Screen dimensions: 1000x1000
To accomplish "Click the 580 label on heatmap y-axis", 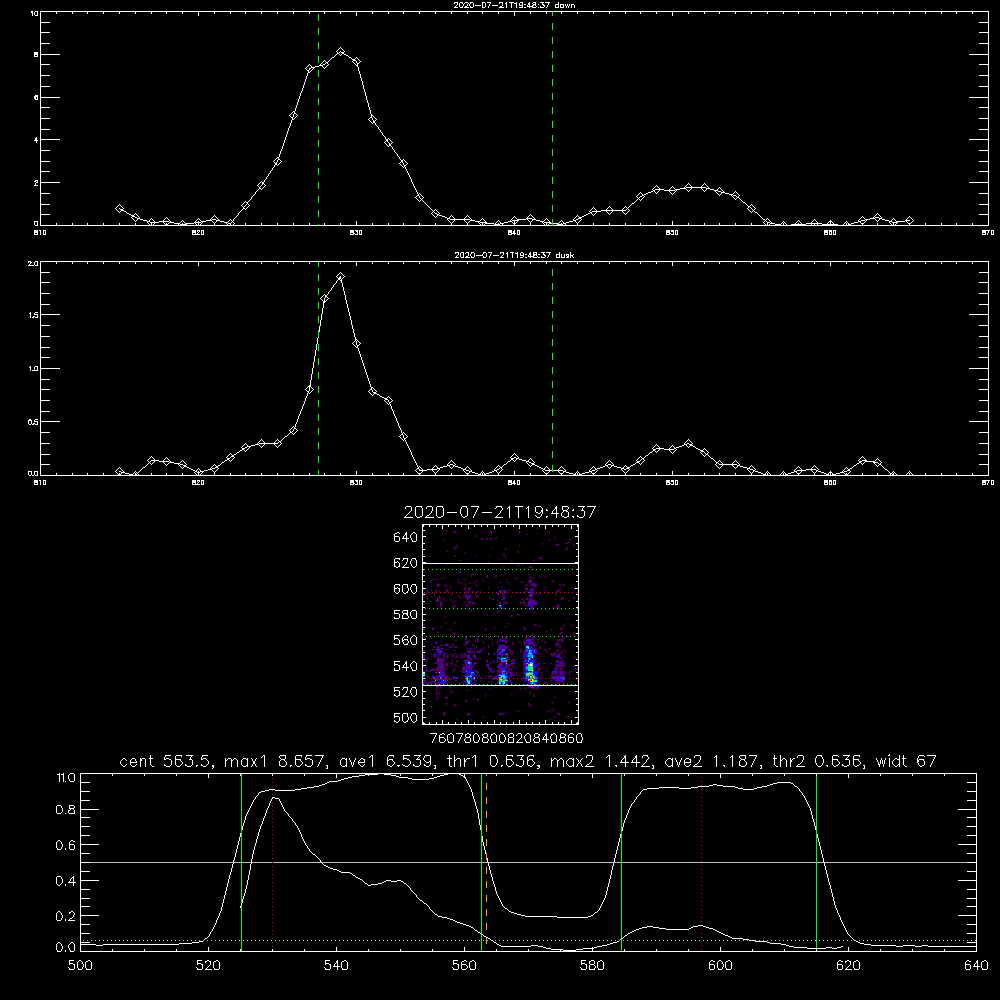I will point(406,615).
